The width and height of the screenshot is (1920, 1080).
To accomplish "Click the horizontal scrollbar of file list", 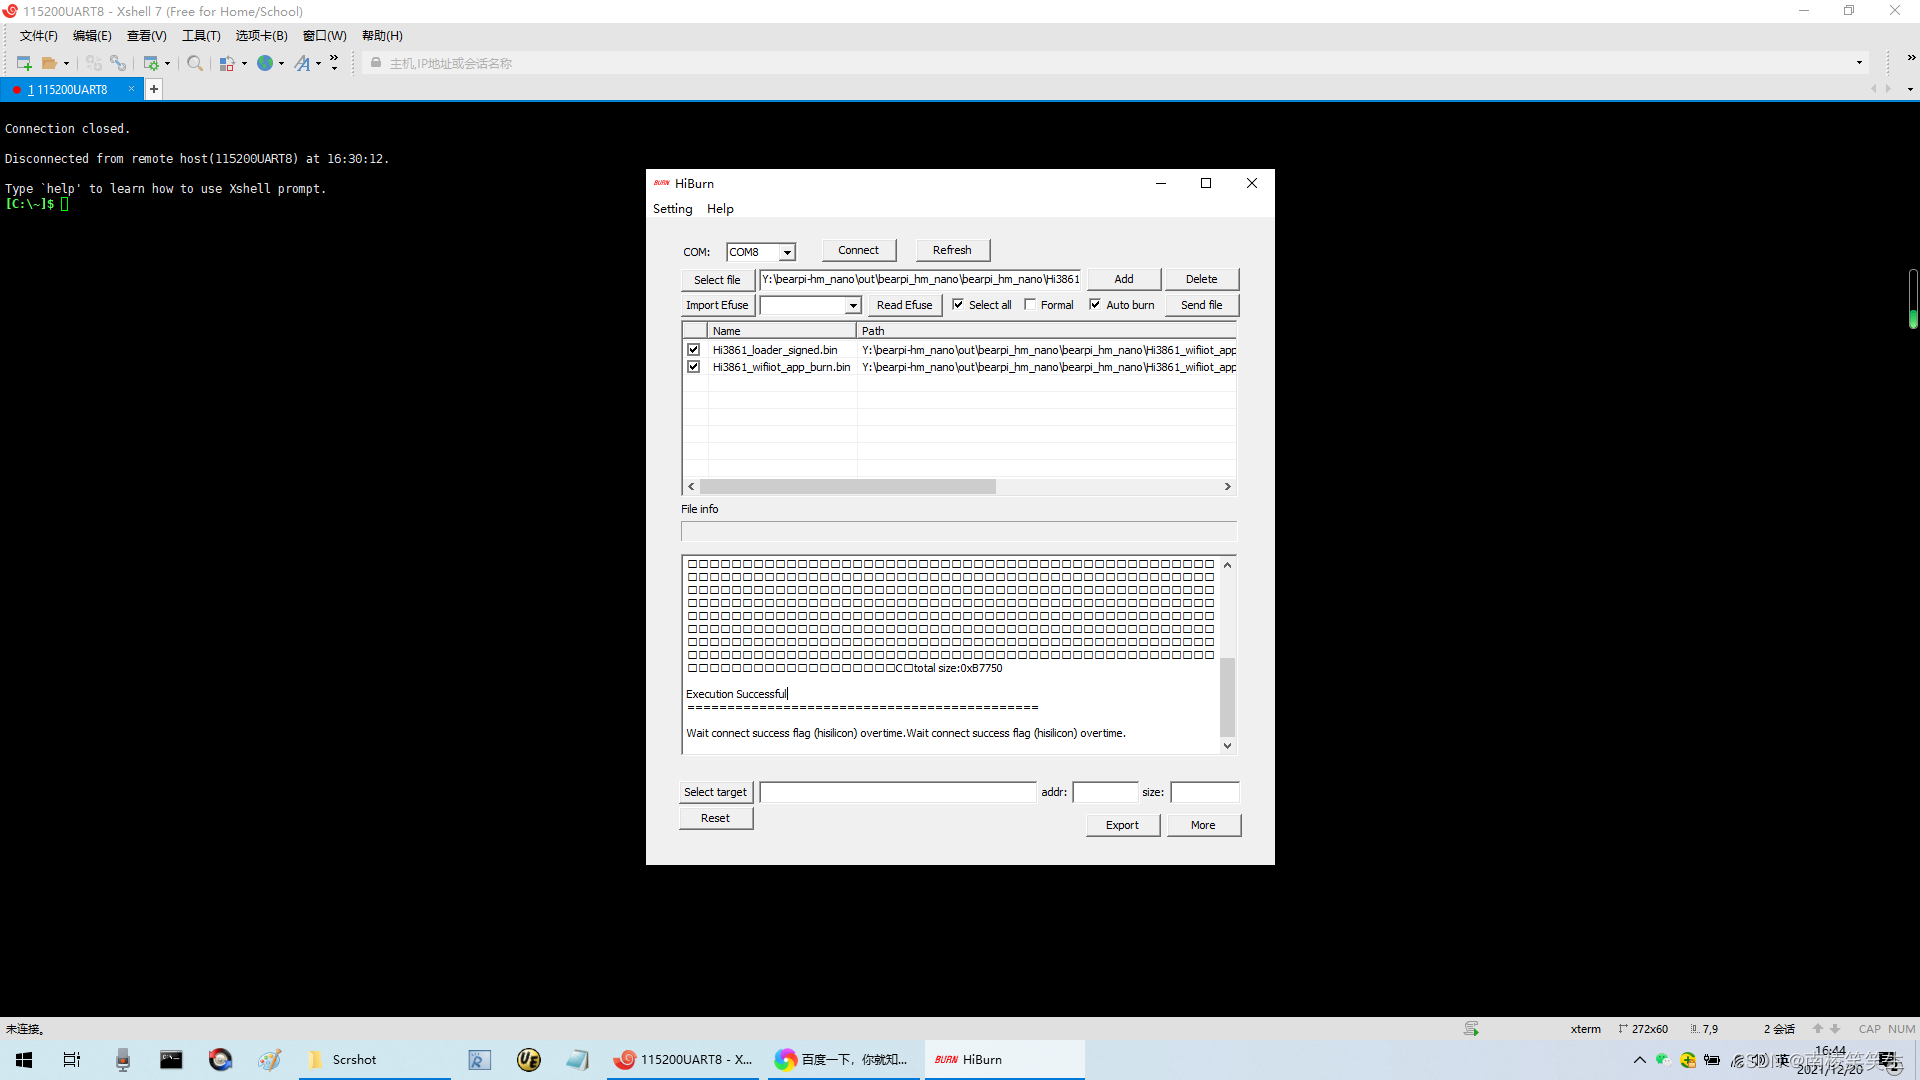I will coord(847,486).
